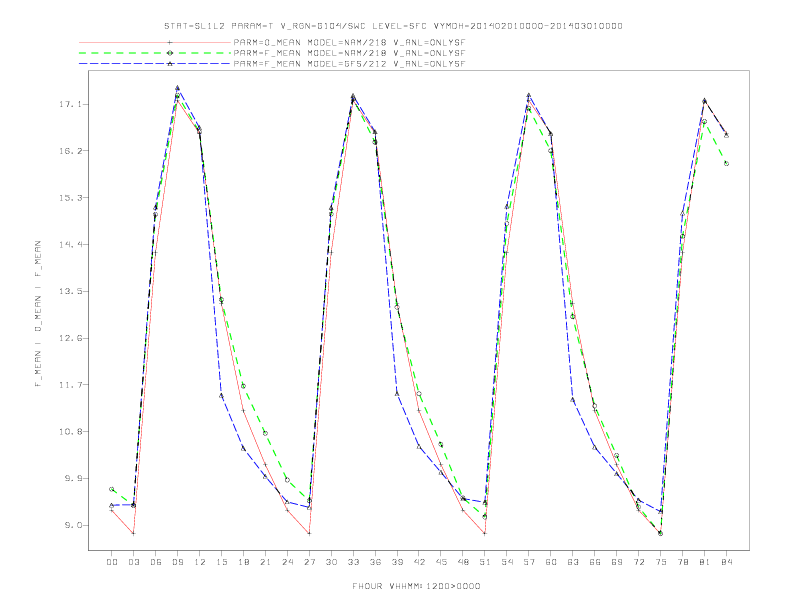Click x-axis tick label 21
Viewport: 792px width, 612px height.
tap(265, 562)
